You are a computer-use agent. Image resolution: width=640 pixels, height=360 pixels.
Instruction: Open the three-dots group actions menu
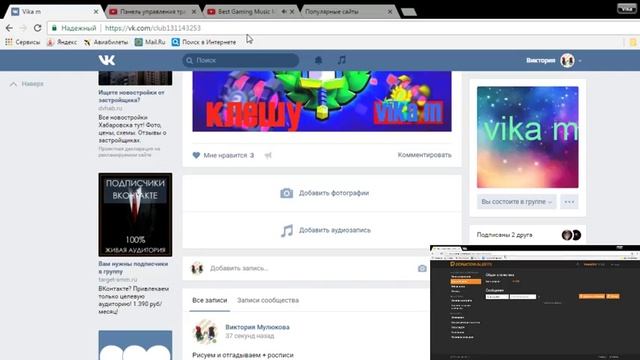click(x=569, y=202)
